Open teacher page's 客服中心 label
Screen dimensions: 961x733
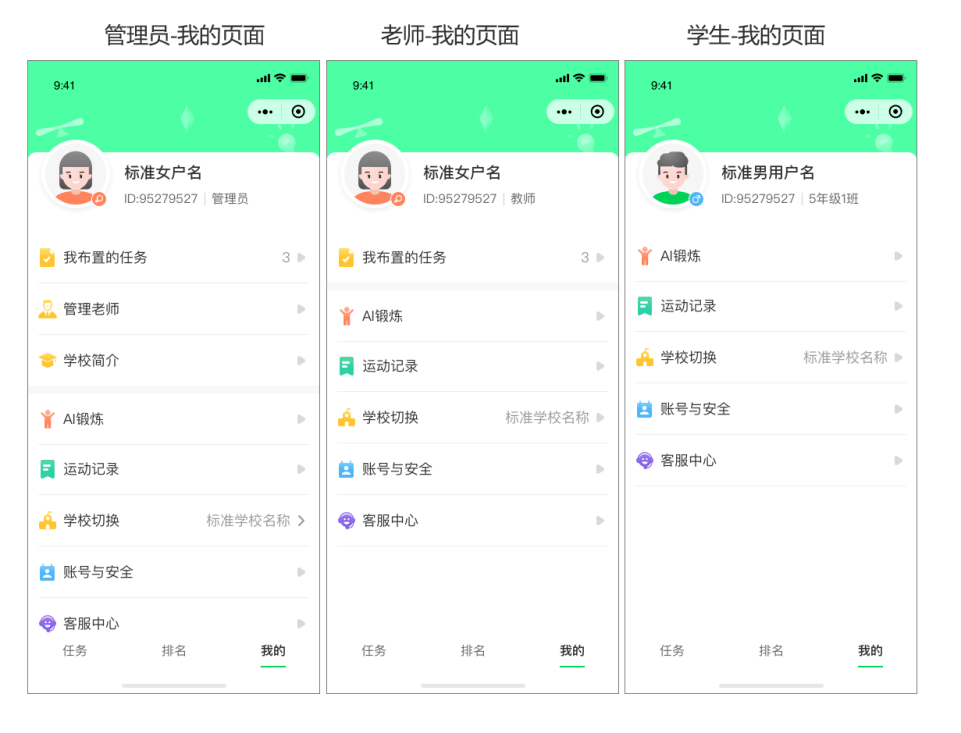[x=390, y=521]
